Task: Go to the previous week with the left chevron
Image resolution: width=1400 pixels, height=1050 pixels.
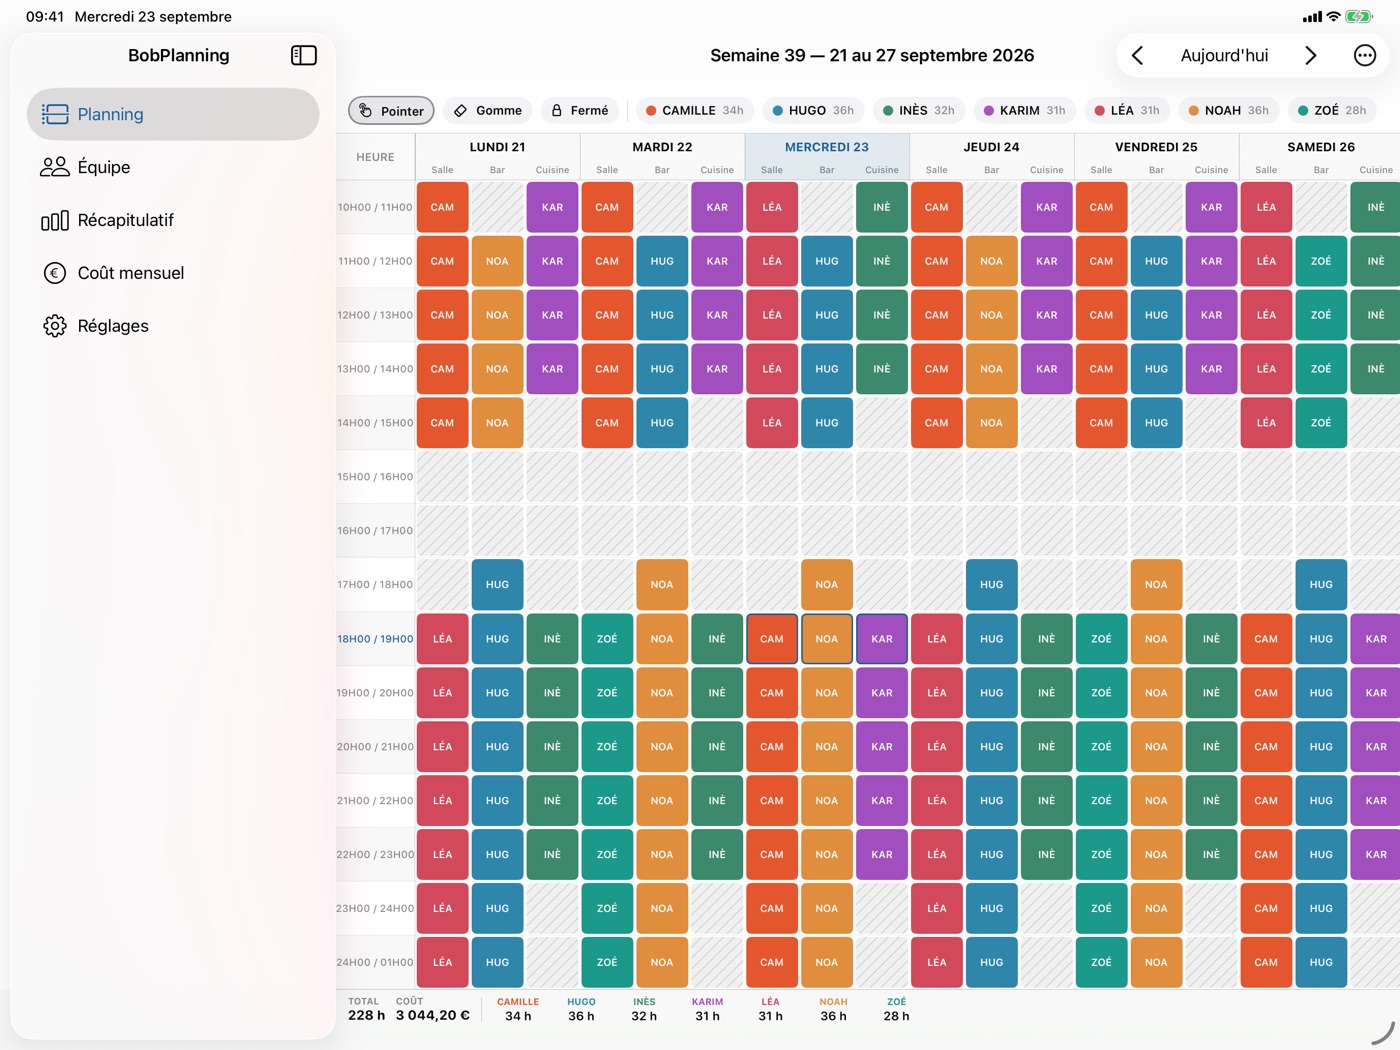Action: pos(1137,55)
